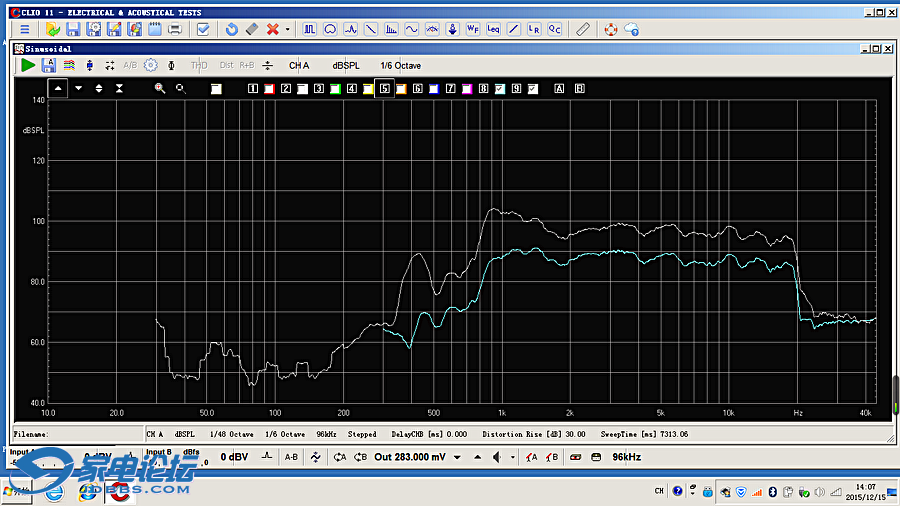This screenshot has height=506, width=900.
Task: Open the print icon in main toolbar
Action: [x=175, y=29]
